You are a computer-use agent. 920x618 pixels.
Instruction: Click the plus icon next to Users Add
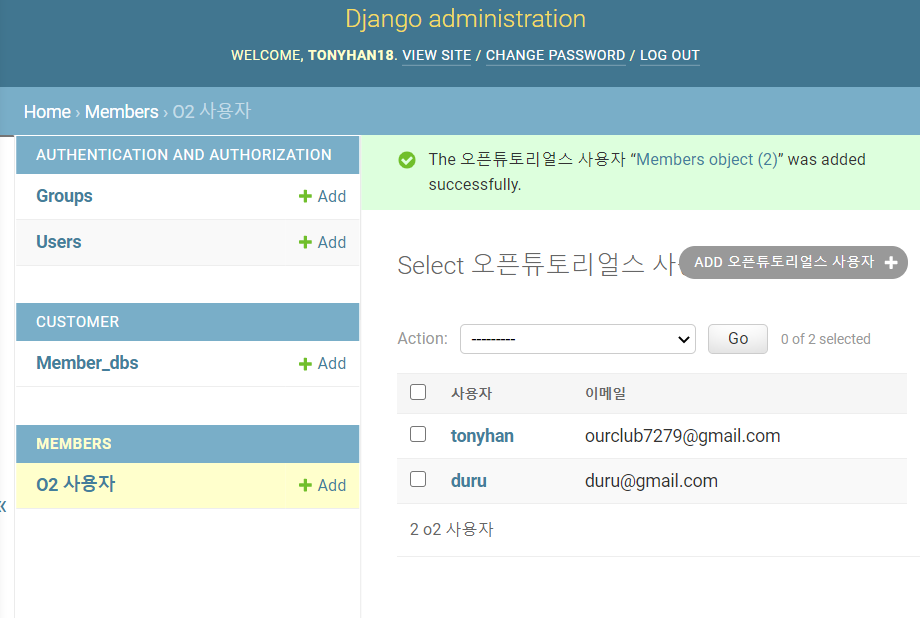pos(305,242)
